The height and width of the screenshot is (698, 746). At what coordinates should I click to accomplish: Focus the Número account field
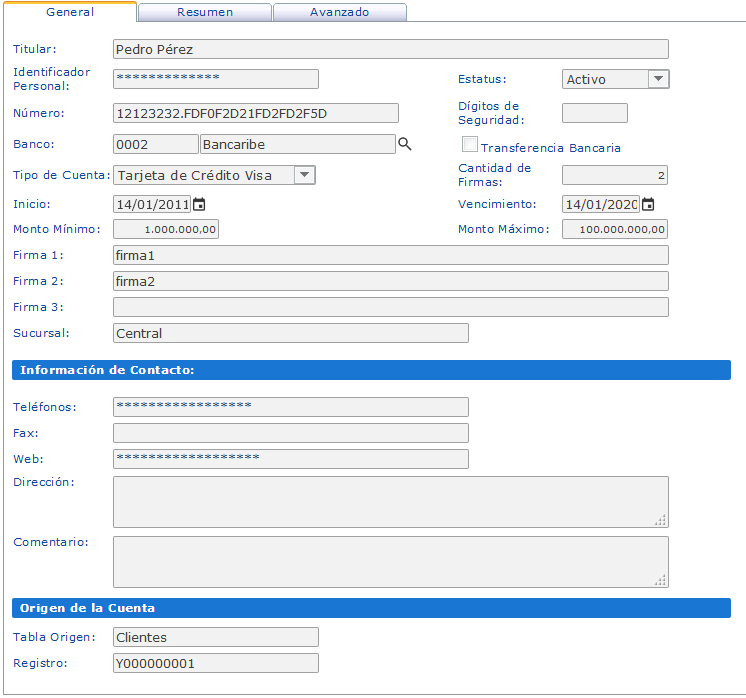[x=256, y=114]
